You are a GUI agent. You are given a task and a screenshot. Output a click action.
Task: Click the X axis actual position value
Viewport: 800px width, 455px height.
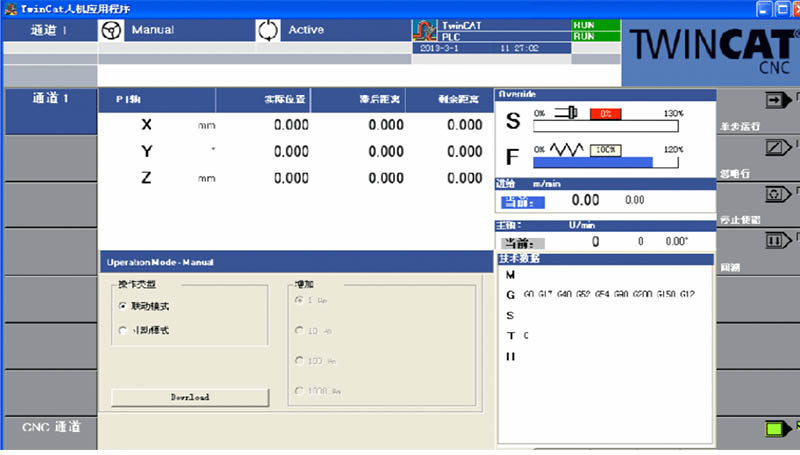point(291,125)
